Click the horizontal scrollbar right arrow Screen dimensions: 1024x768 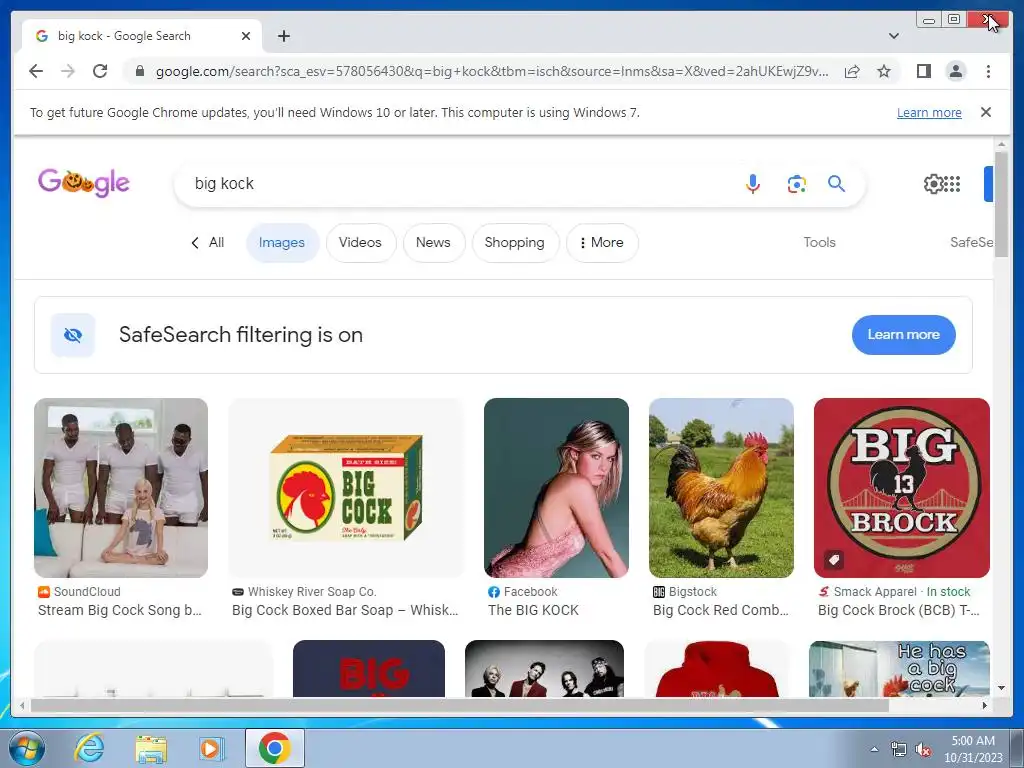click(x=985, y=705)
